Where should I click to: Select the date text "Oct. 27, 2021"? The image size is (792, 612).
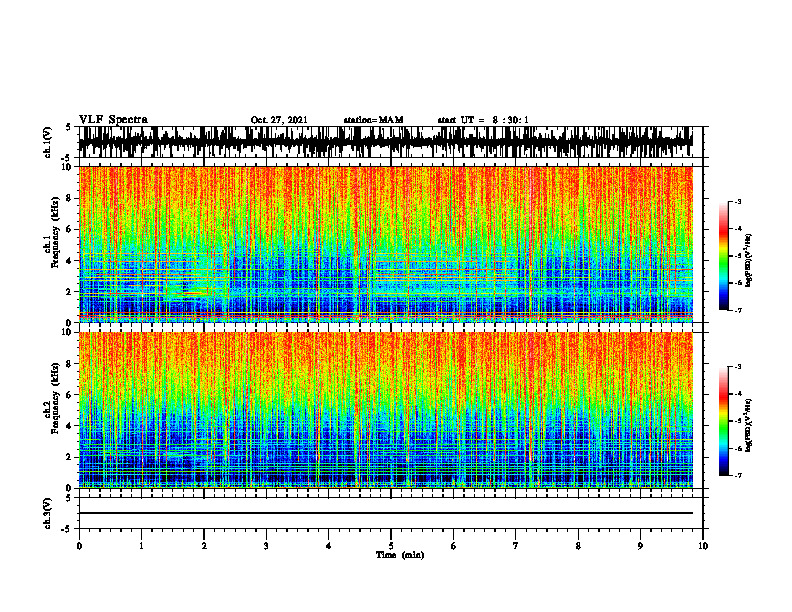279,120
